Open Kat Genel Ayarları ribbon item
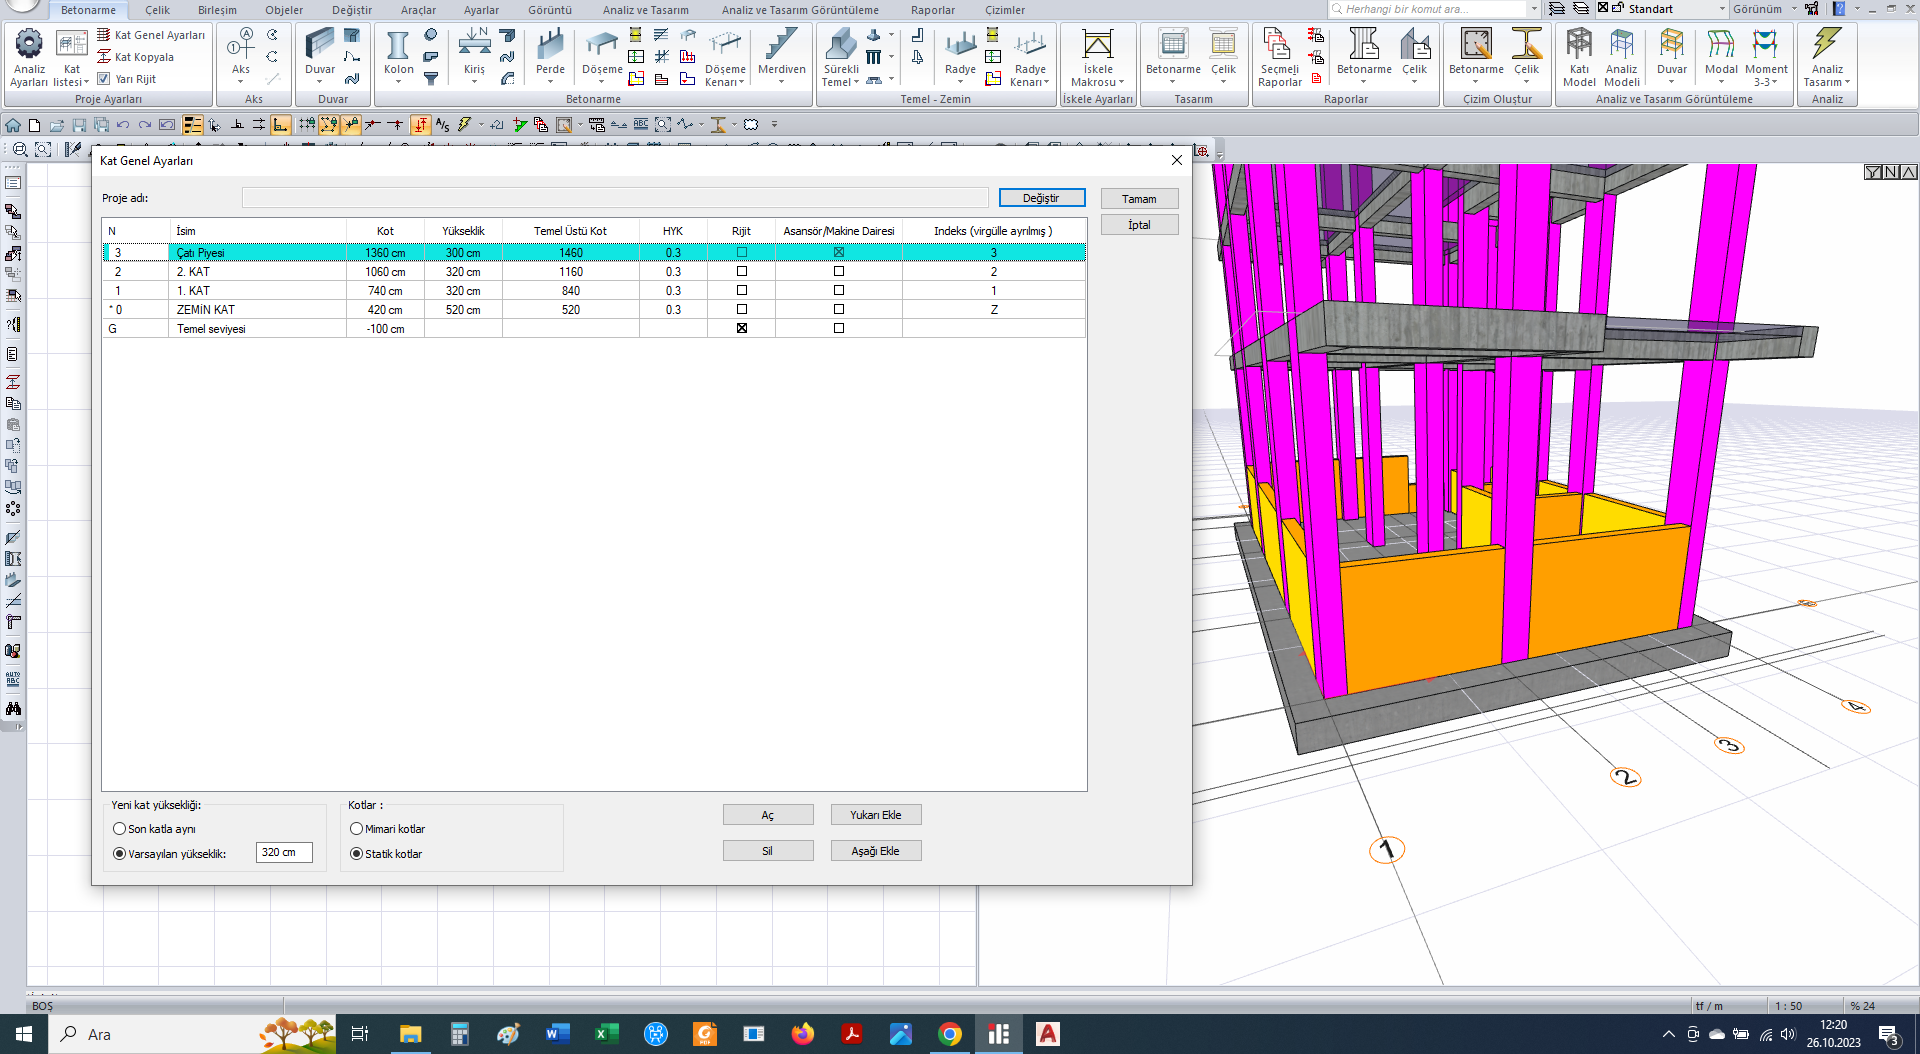Screen dimensions: 1920x1054 151,35
